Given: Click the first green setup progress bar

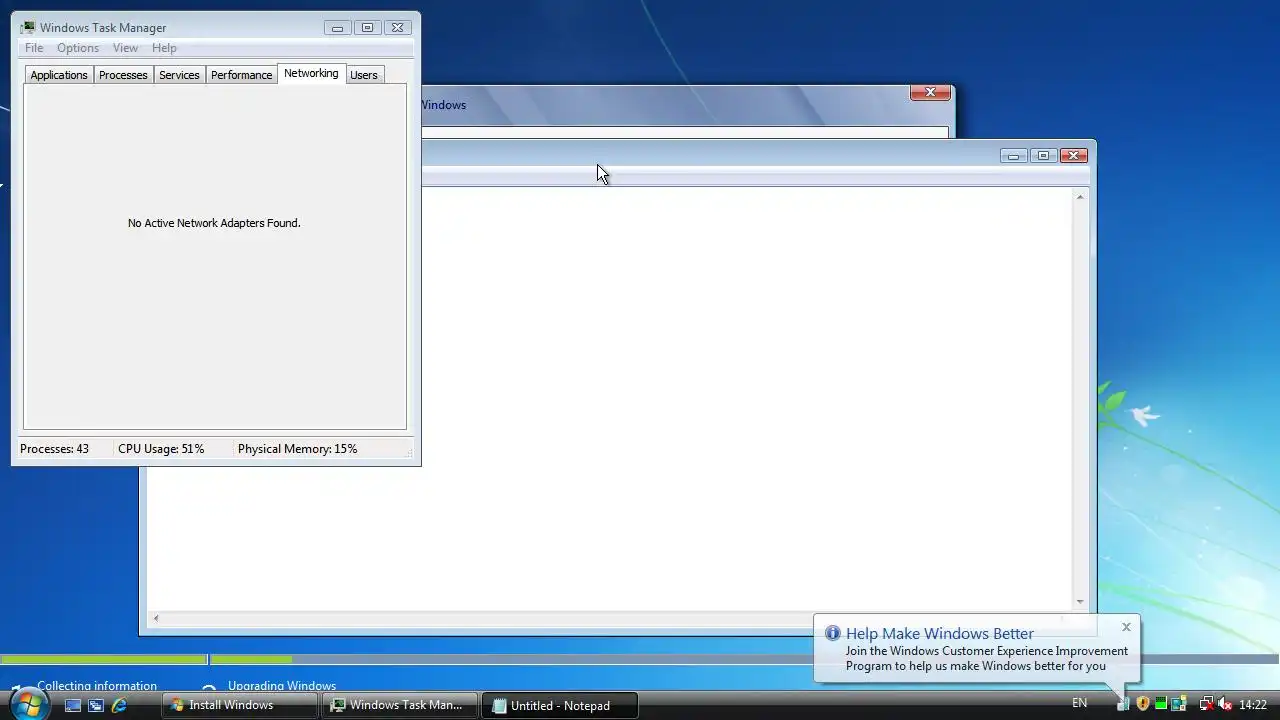Looking at the screenshot, I should (103, 659).
